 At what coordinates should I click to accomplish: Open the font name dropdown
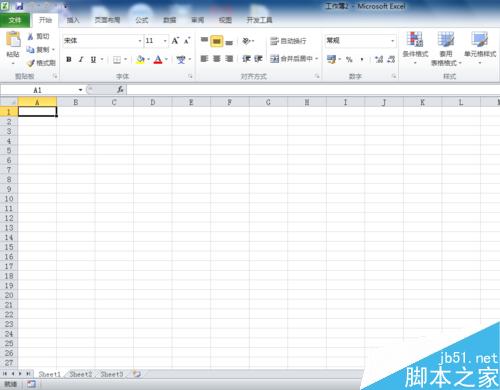pos(140,41)
